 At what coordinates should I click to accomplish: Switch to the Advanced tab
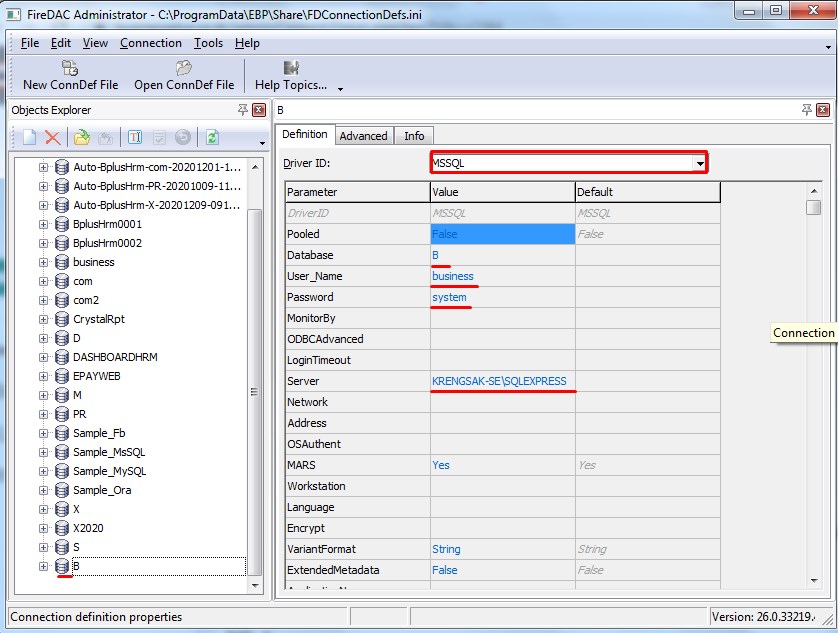tap(363, 136)
